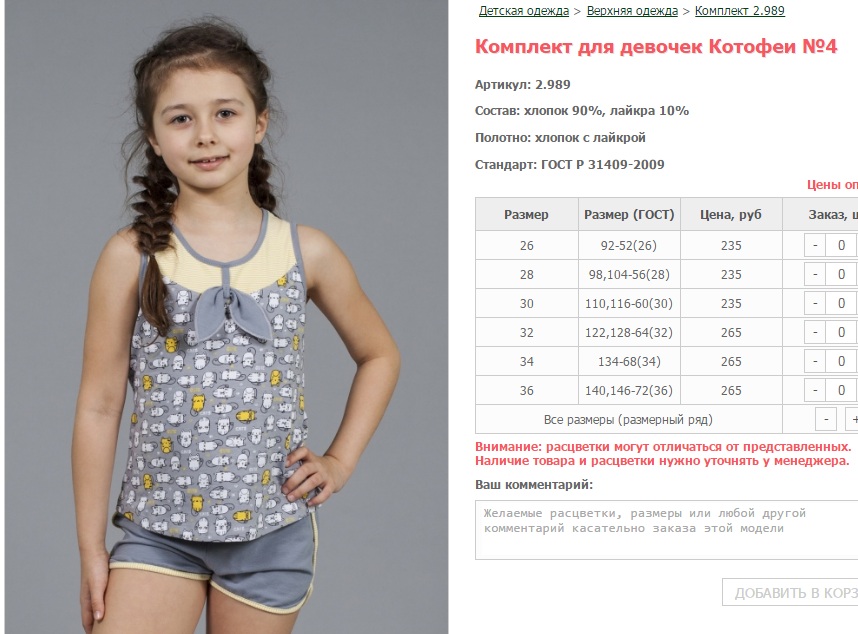Decrease quantity for size 30
Image resolution: width=858 pixels, height=634 pixels.
pyautogui.click(x=815, y=303)
